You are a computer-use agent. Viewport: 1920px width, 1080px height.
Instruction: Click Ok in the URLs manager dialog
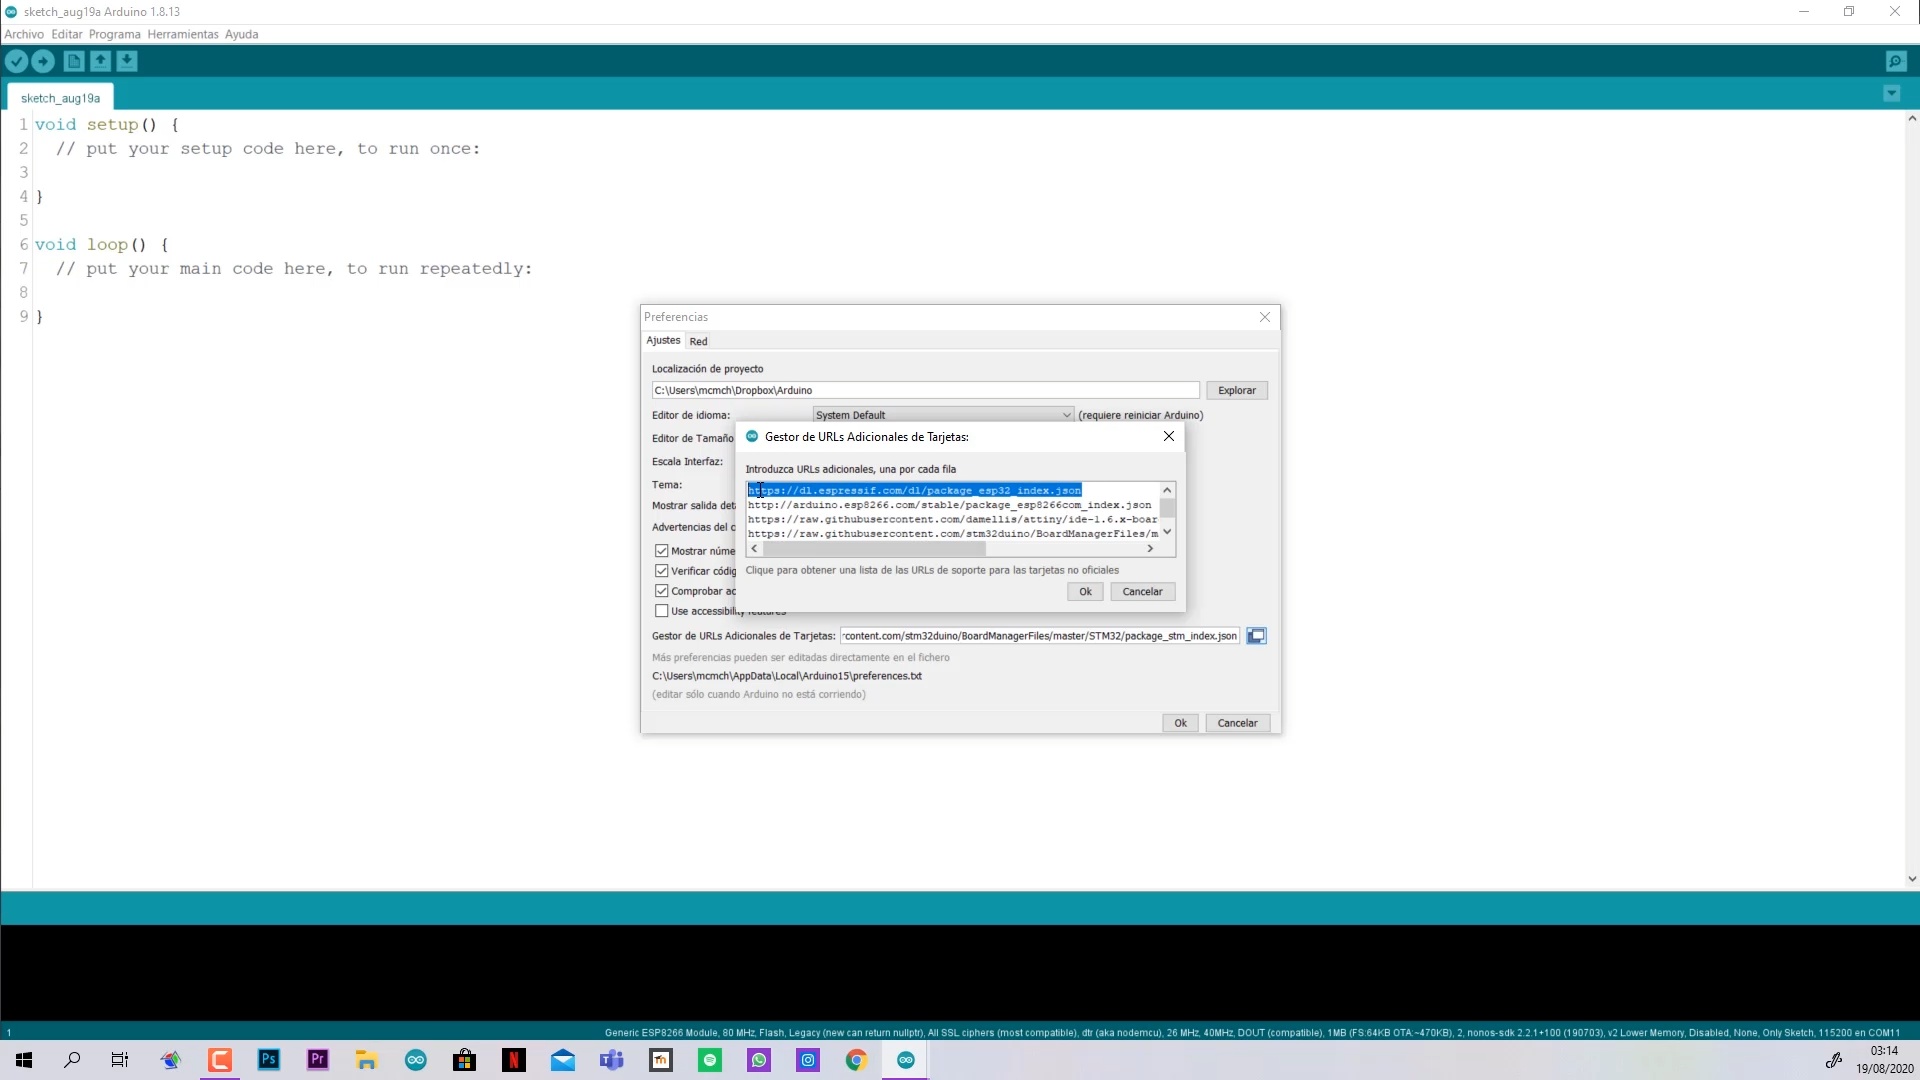coord(1085,592)
